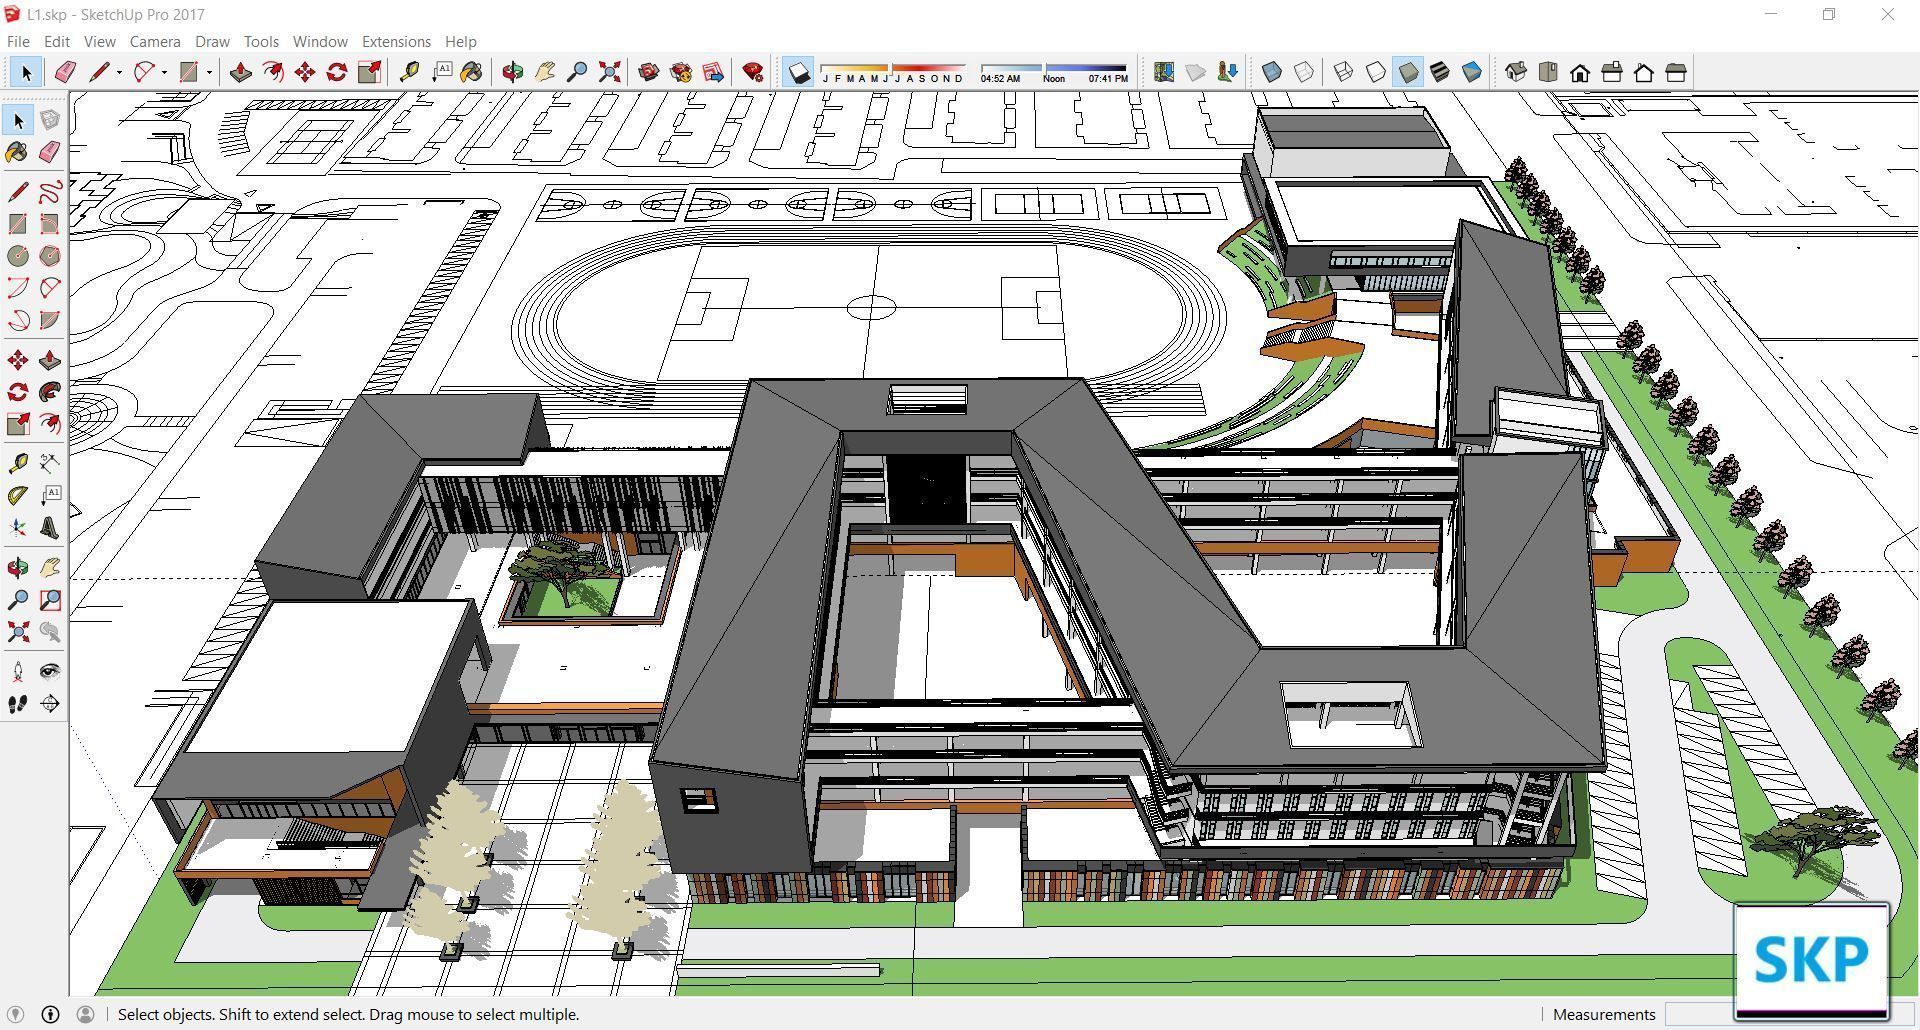Open the Shapes tool dropdown arrow
The height and width of the screenshot is (1030, 1920).
click(x=207, y=72)
